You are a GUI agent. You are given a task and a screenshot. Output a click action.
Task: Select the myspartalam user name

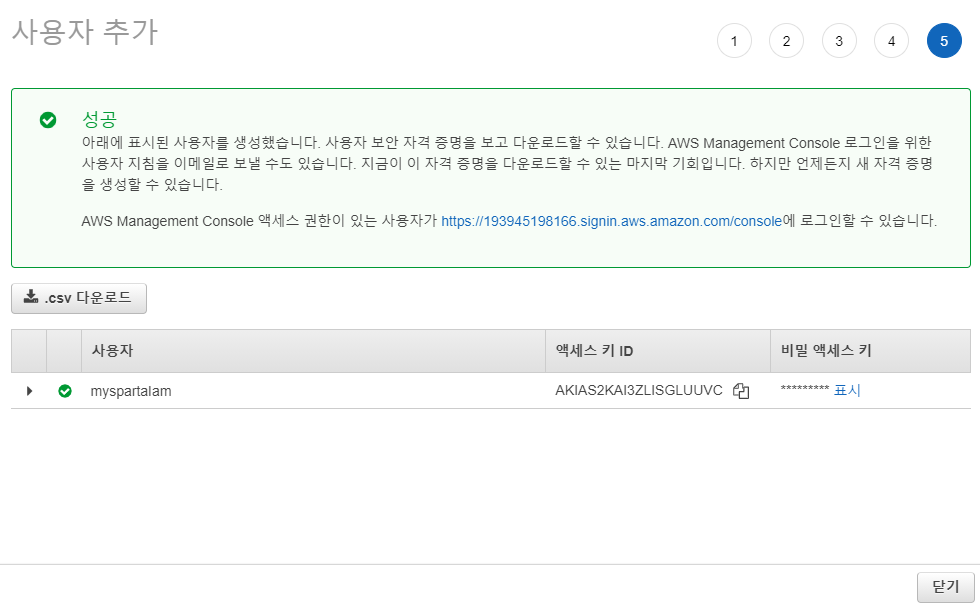pos(131,391)
